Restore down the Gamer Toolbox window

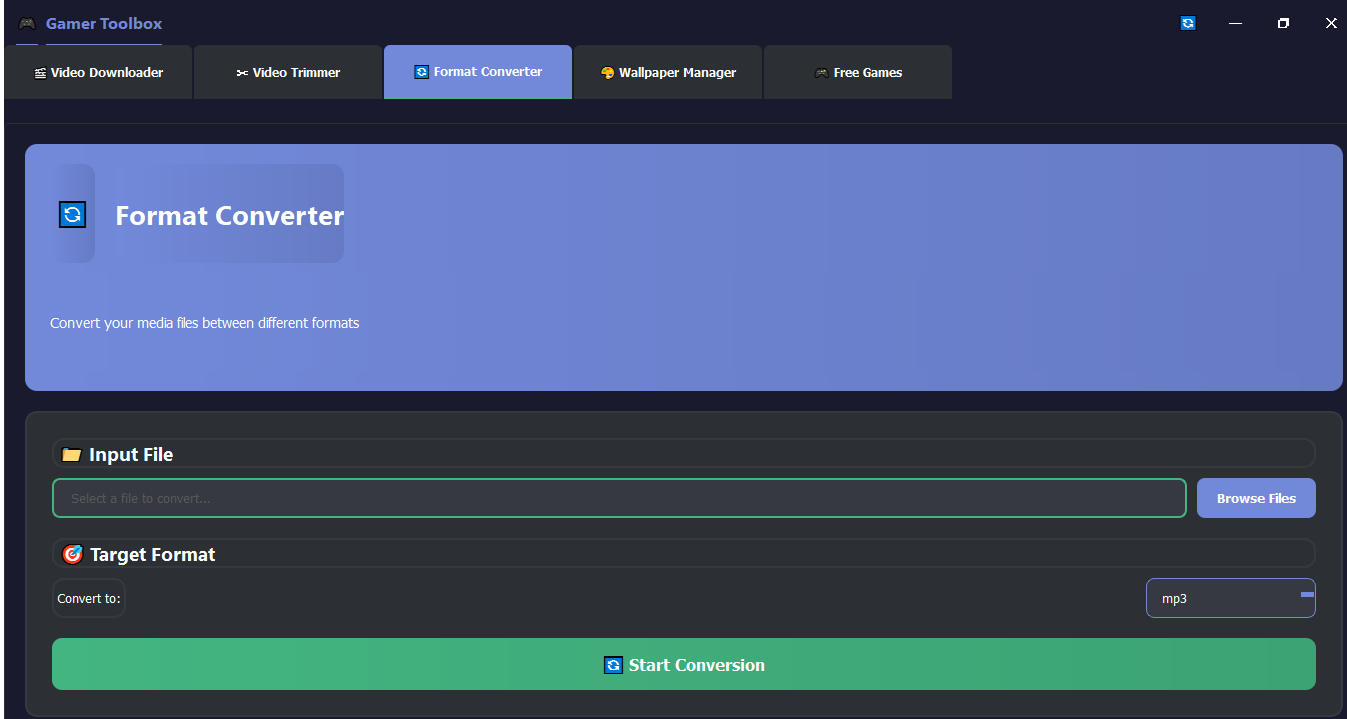1284,23
